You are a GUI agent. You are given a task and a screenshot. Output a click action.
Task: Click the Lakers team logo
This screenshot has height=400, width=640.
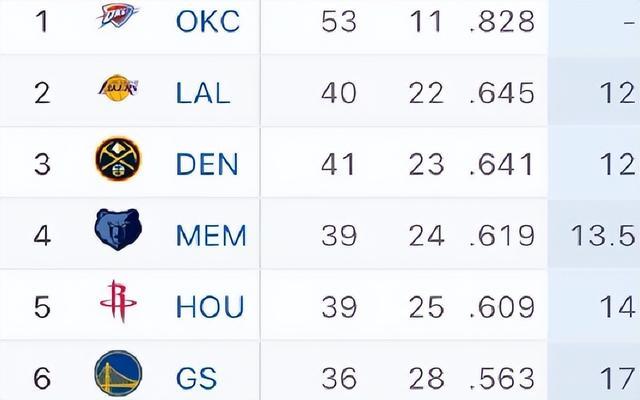pyautogui.click(x=118, y=88)
